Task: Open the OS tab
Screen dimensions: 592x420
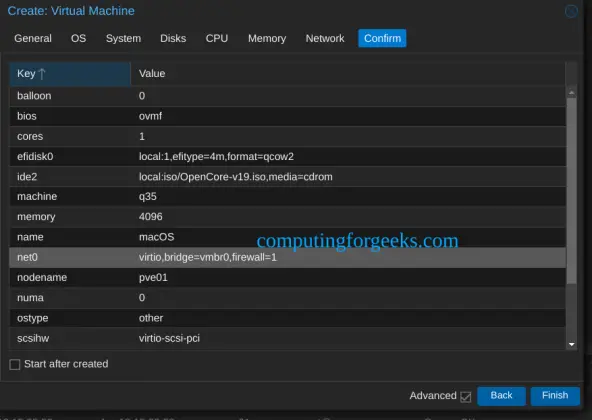Action: coord(79,39)
